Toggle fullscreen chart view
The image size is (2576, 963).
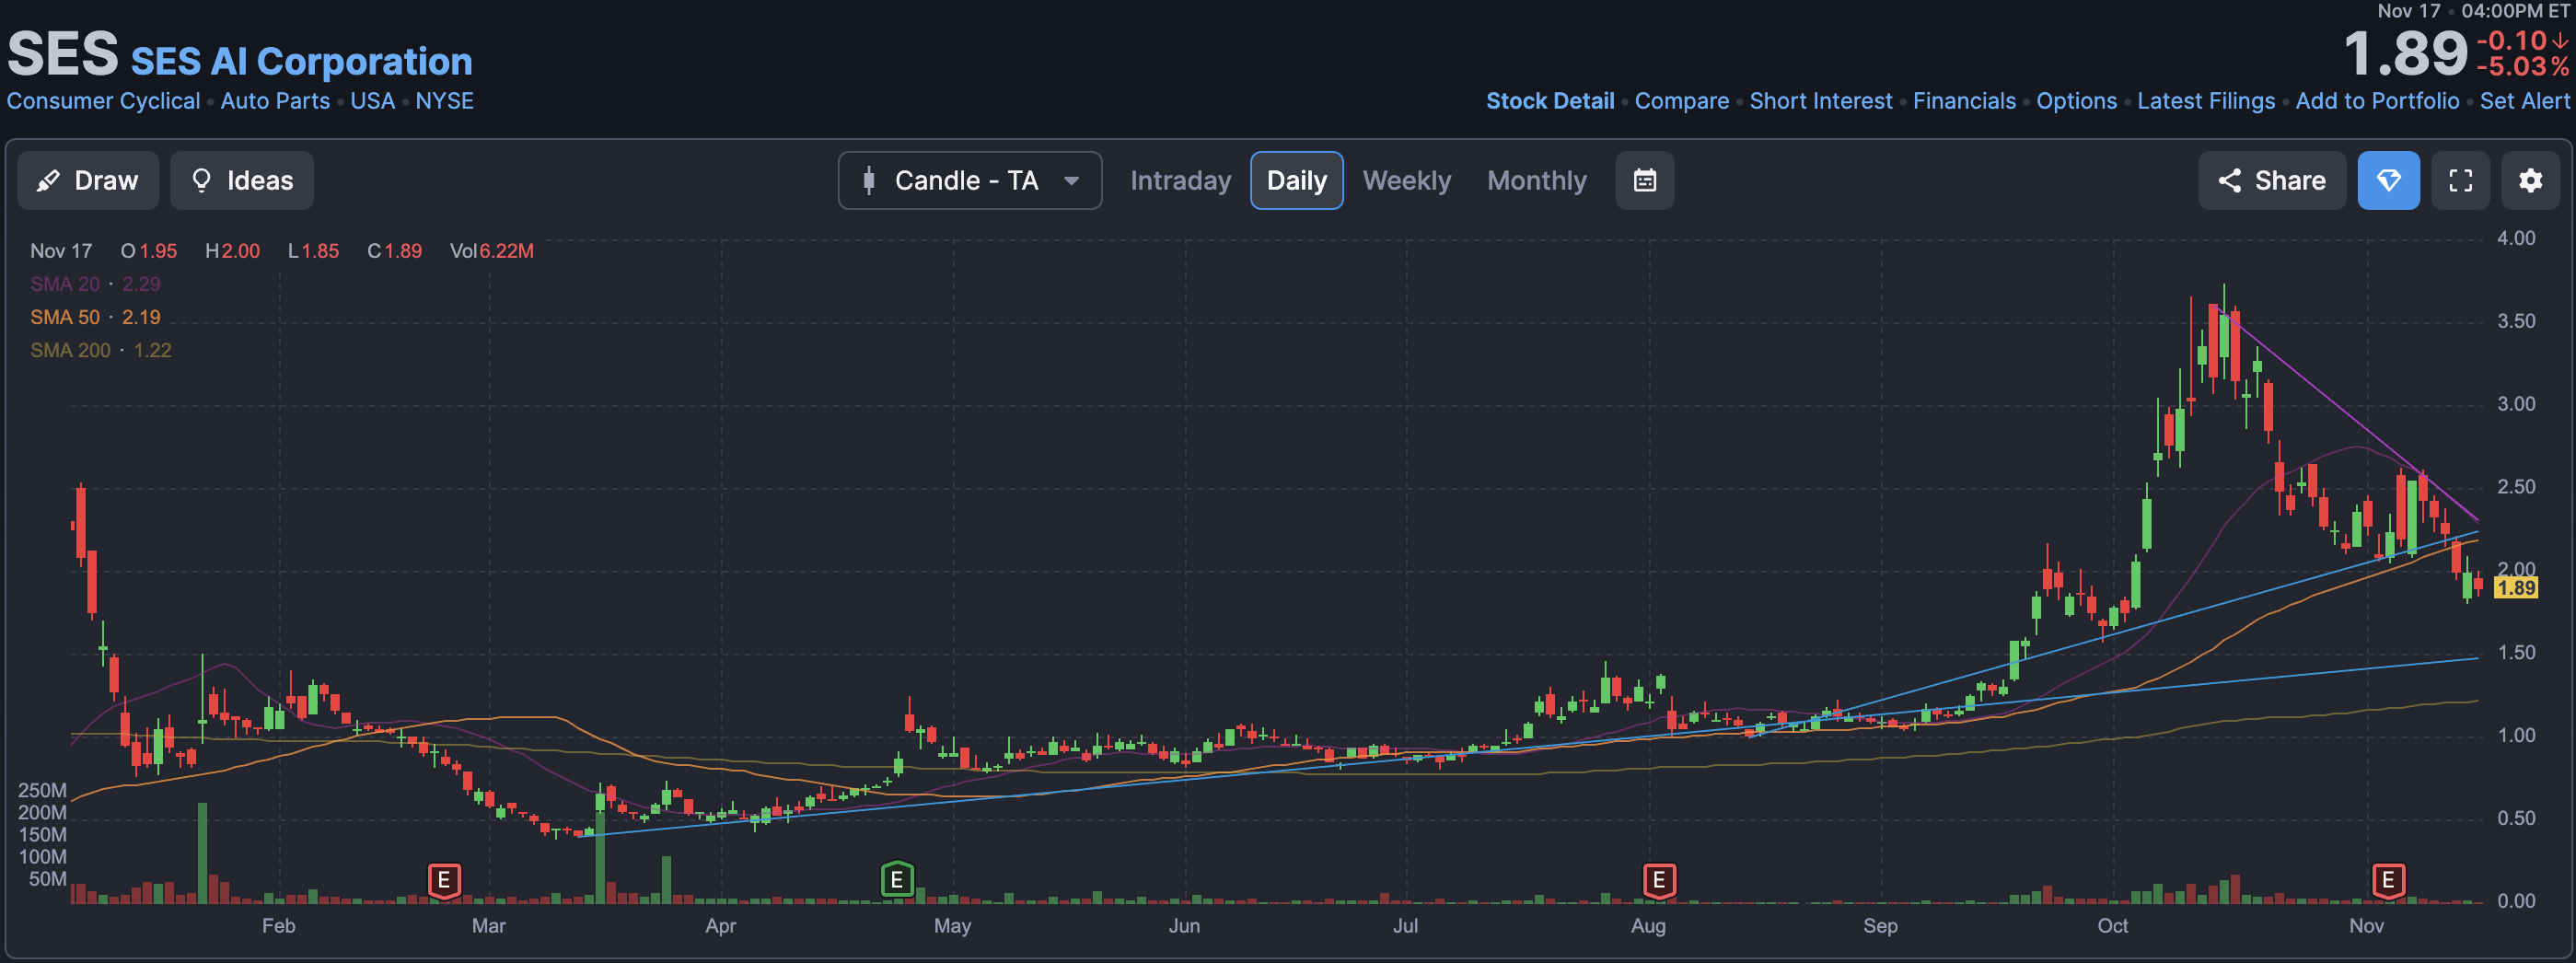pos(2460,181)
